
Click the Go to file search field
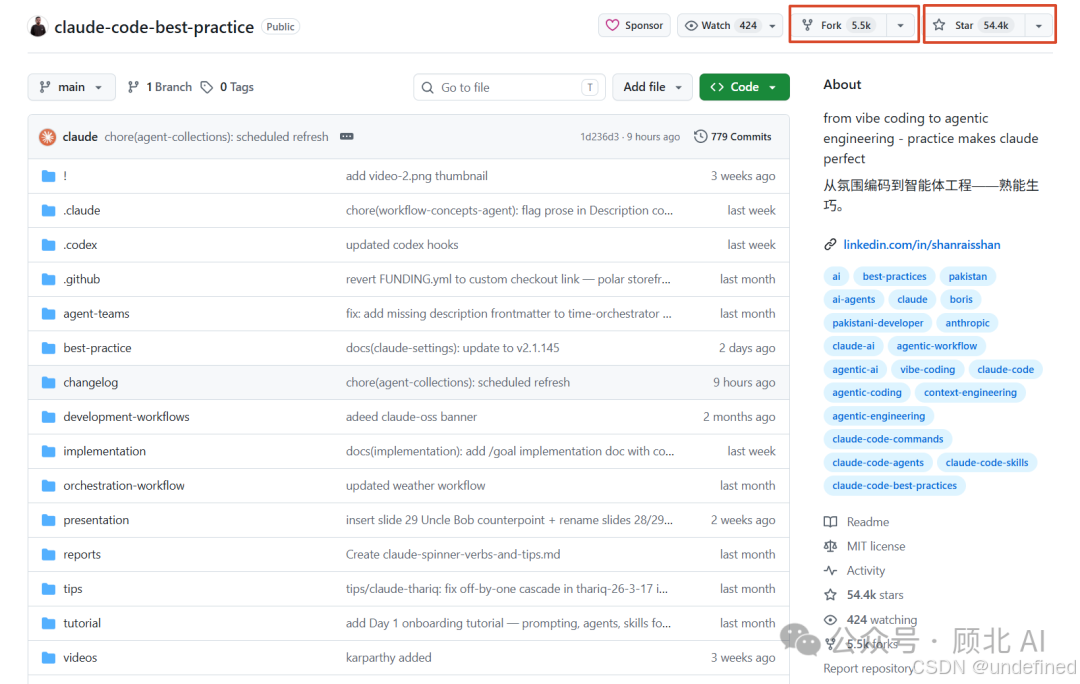[x=509, y=87]
